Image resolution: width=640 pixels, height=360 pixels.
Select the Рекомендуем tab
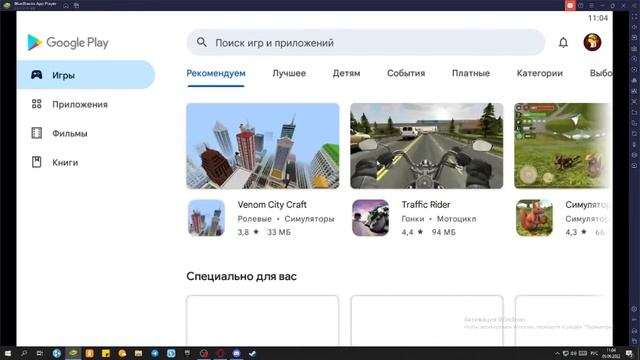coord(216,73)
